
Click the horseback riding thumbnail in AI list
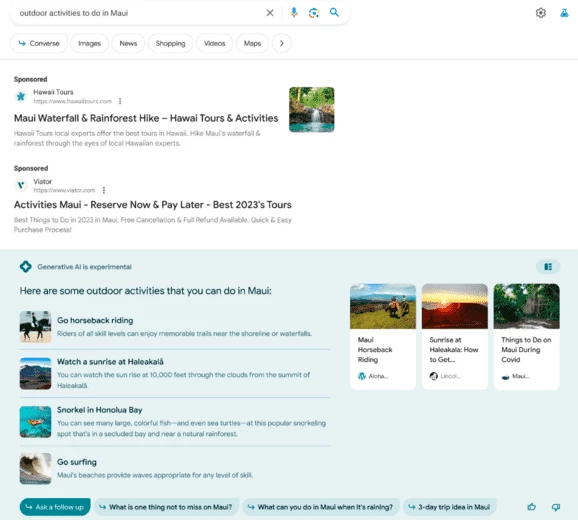(x=35, y=327)
